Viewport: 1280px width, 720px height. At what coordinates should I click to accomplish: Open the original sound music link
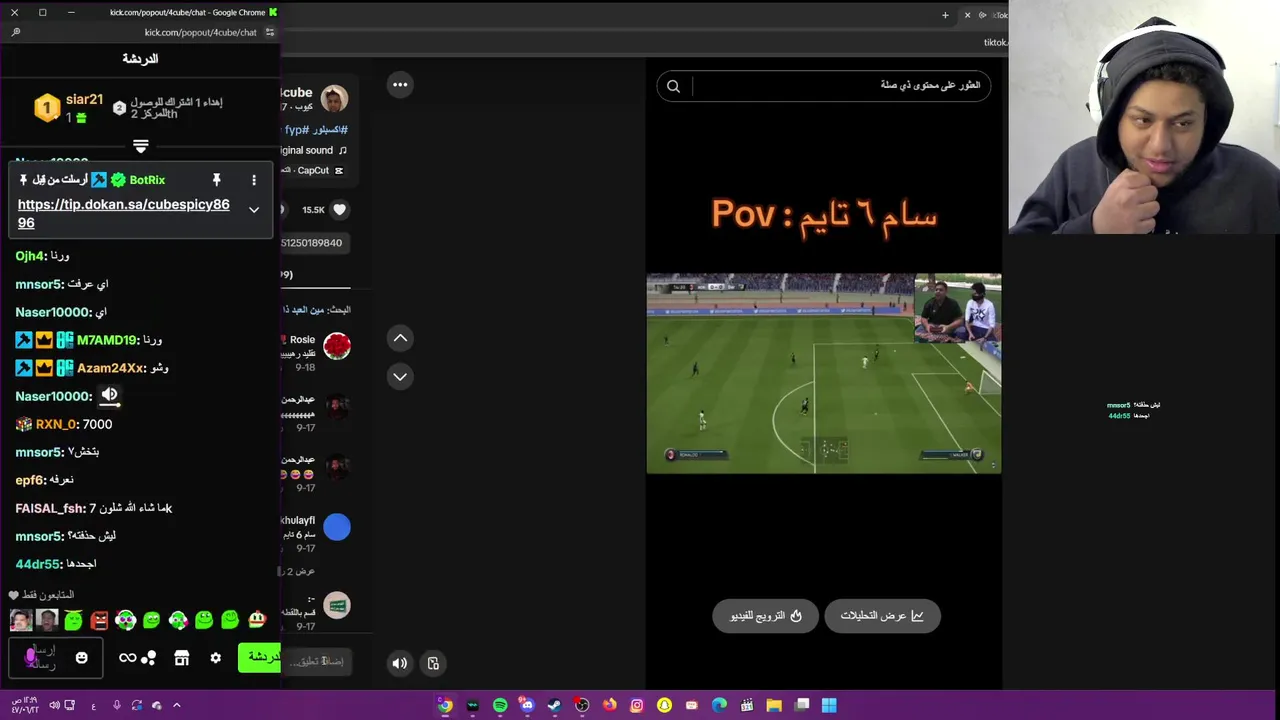click(x=314, y=150)
